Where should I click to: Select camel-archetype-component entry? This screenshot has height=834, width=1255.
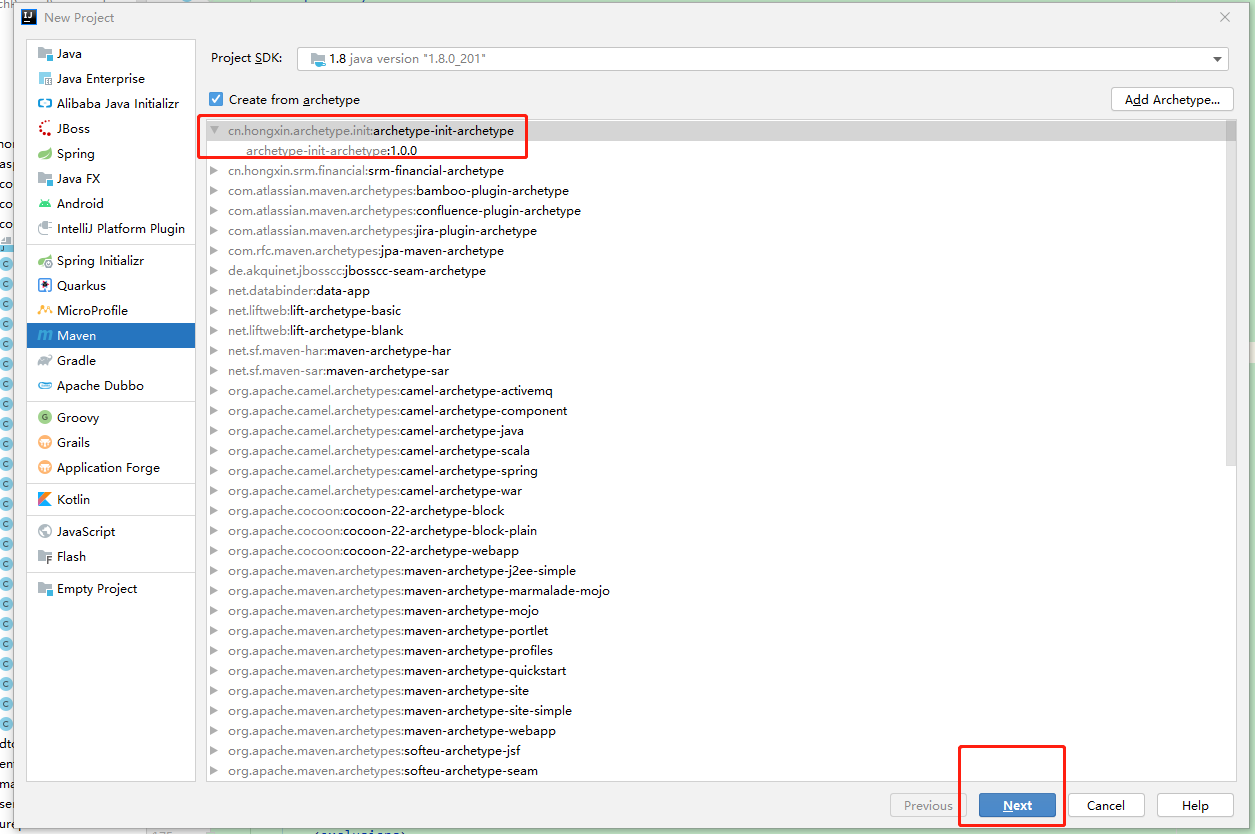(397, 411)
